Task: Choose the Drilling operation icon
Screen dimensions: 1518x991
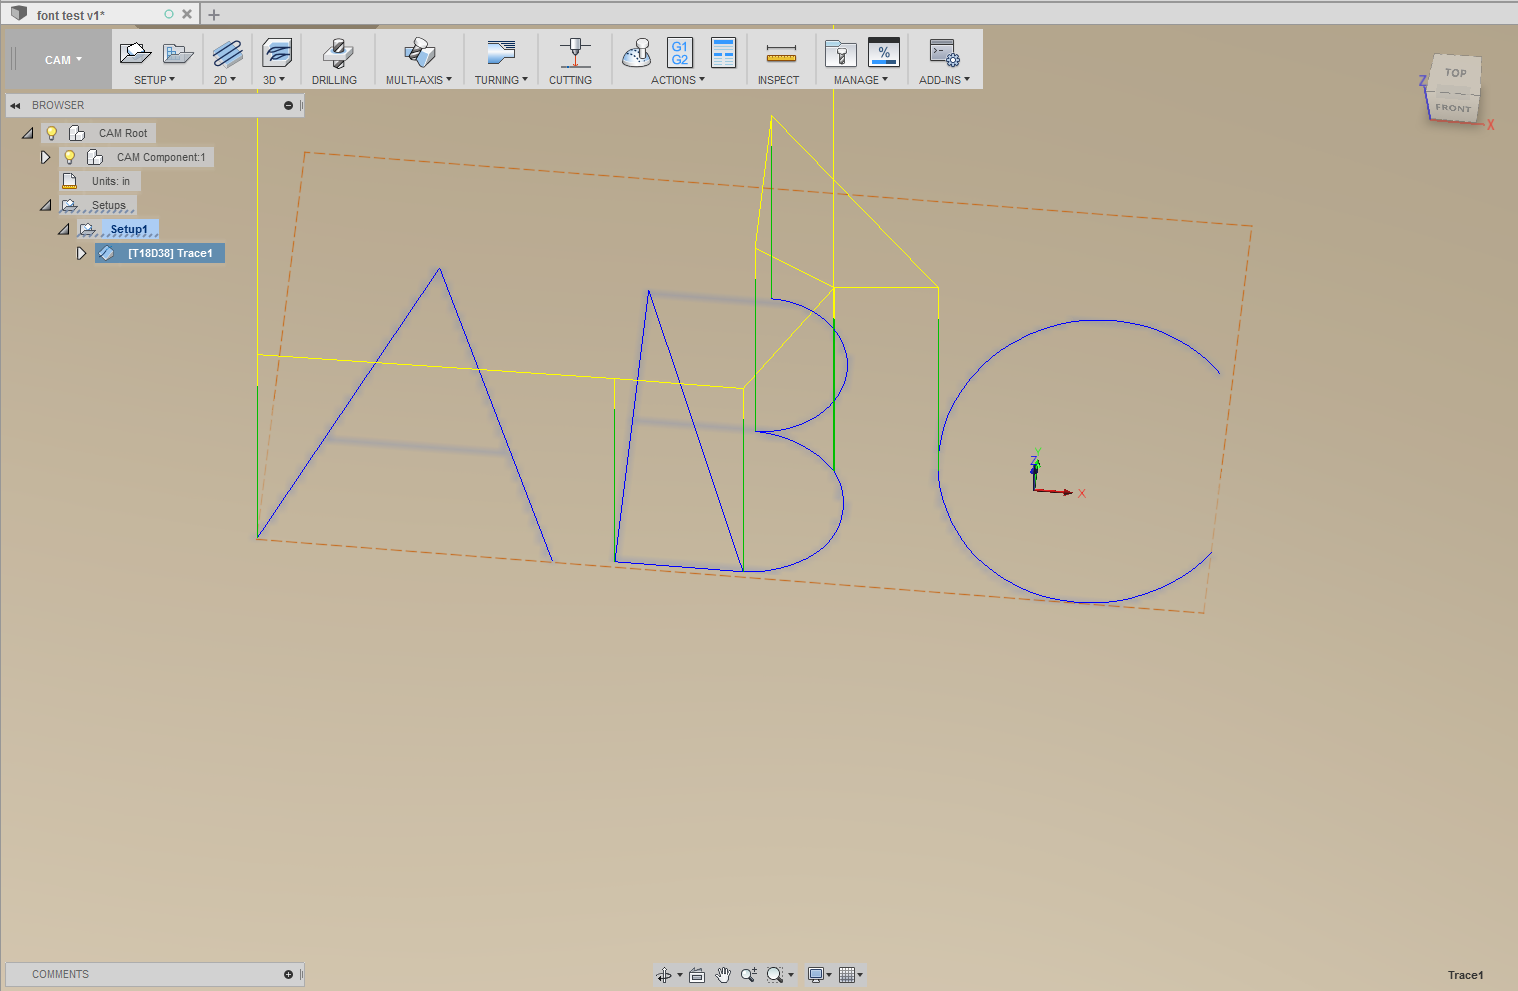Action: pos(337,53)
